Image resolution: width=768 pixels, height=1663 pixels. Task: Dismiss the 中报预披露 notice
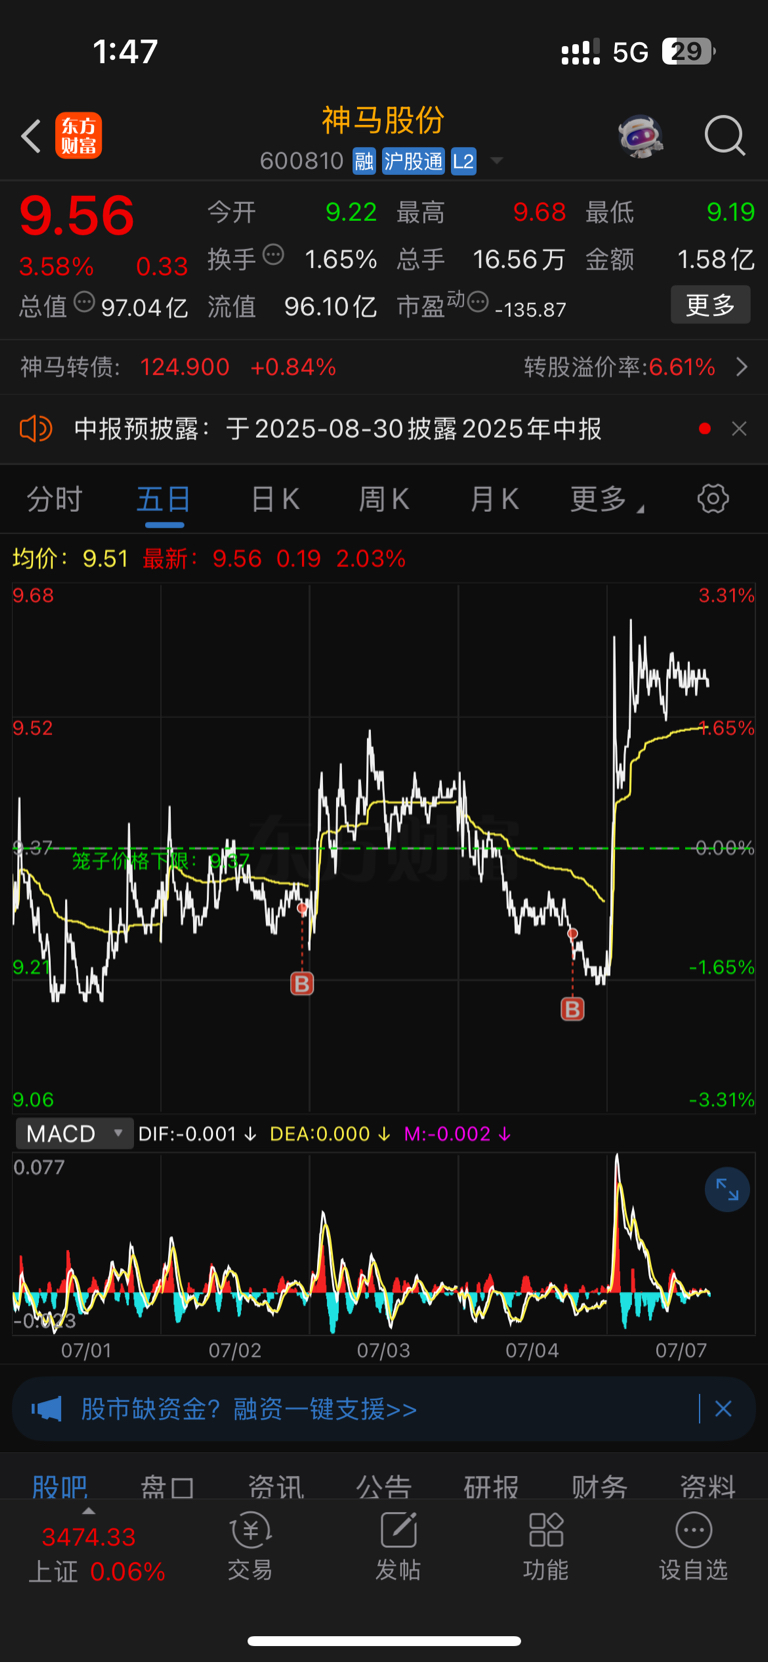pyautogui.click(x=739, y=429)
